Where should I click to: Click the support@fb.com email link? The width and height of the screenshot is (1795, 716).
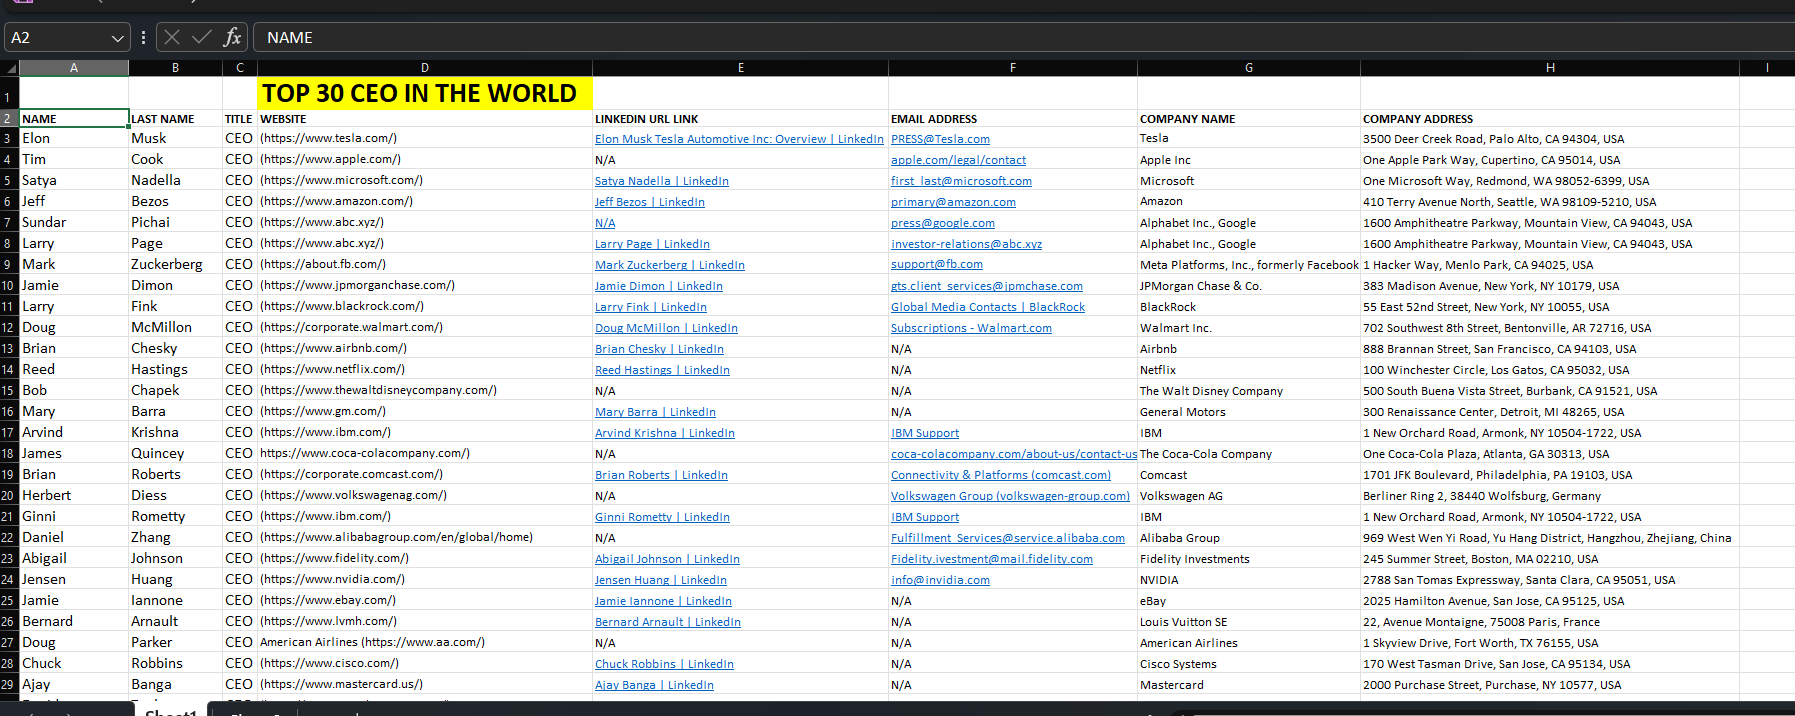[x=937, y=265]
